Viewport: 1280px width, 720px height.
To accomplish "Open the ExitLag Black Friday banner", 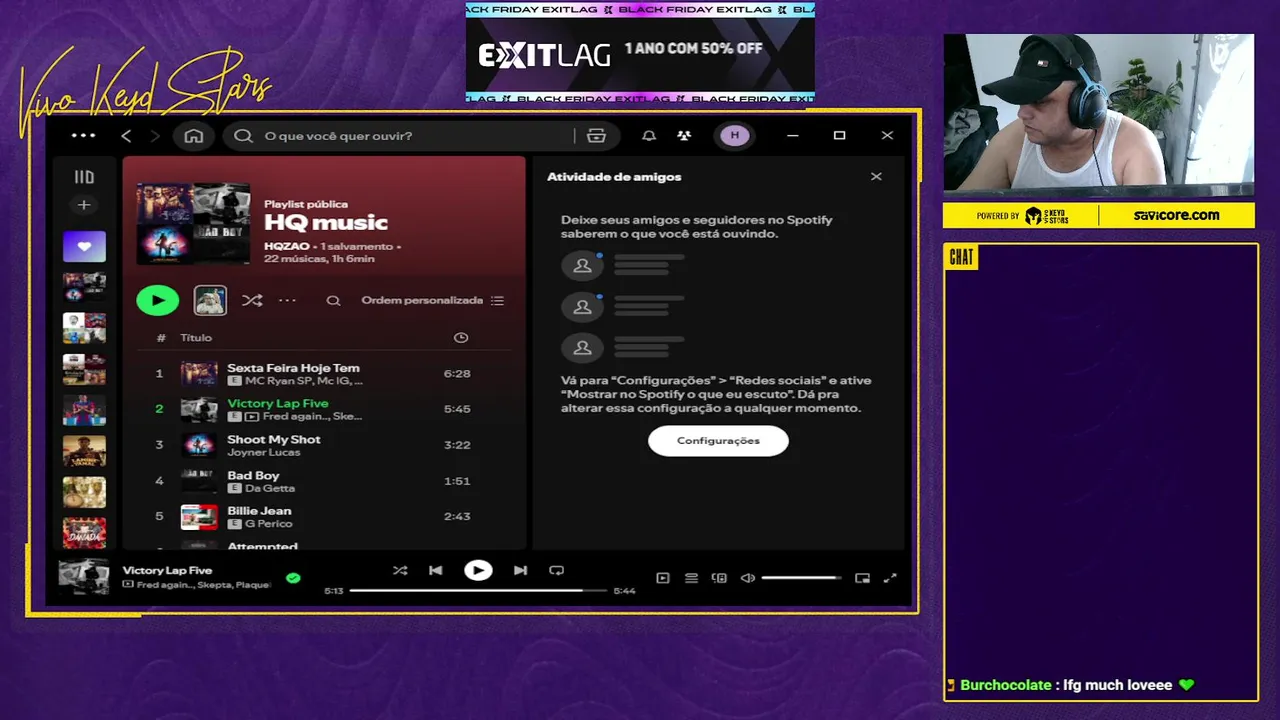I will click(640, 51).
